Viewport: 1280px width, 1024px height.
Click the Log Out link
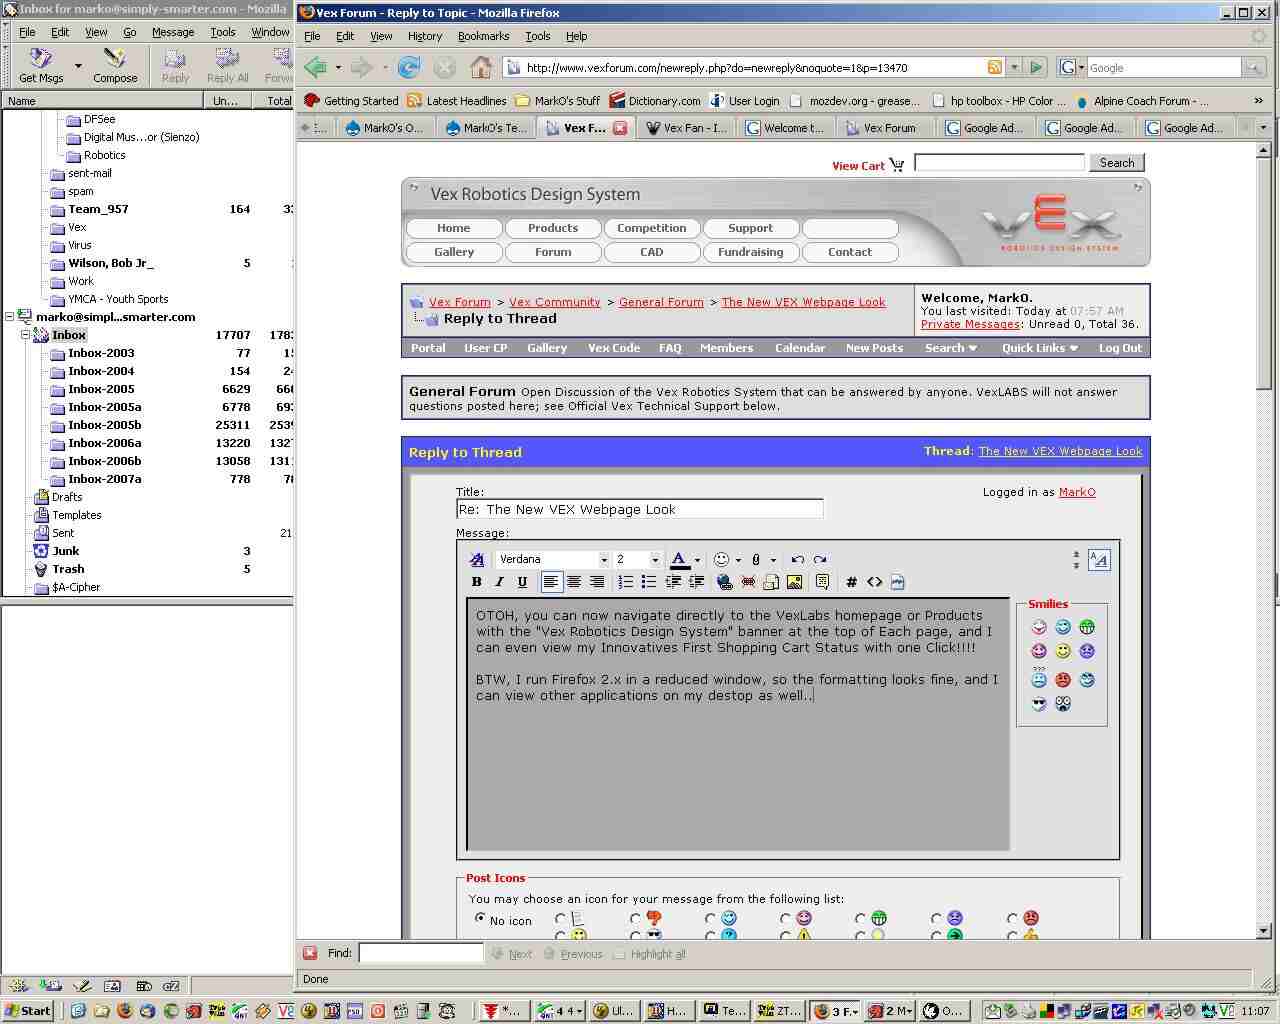pyautogui.click(x=1120, y=348)
